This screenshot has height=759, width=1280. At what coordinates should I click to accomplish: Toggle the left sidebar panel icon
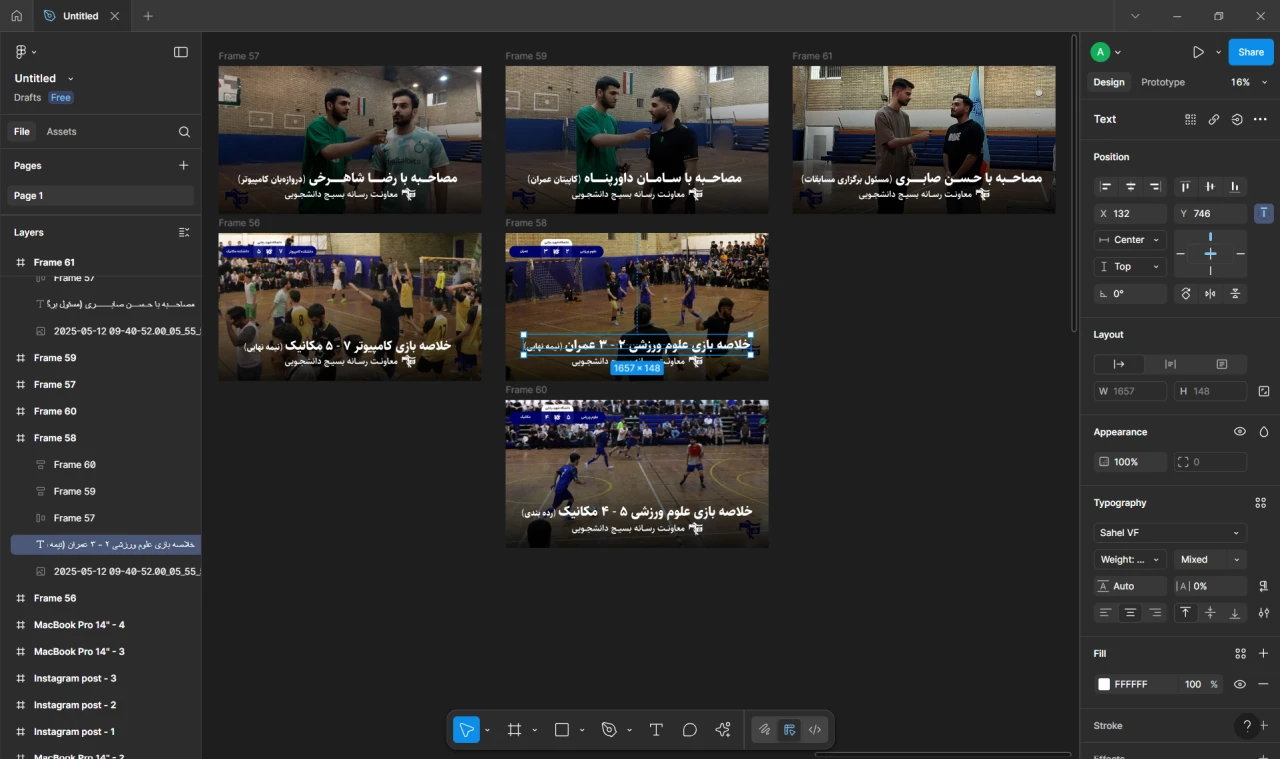tap(181, 52)
